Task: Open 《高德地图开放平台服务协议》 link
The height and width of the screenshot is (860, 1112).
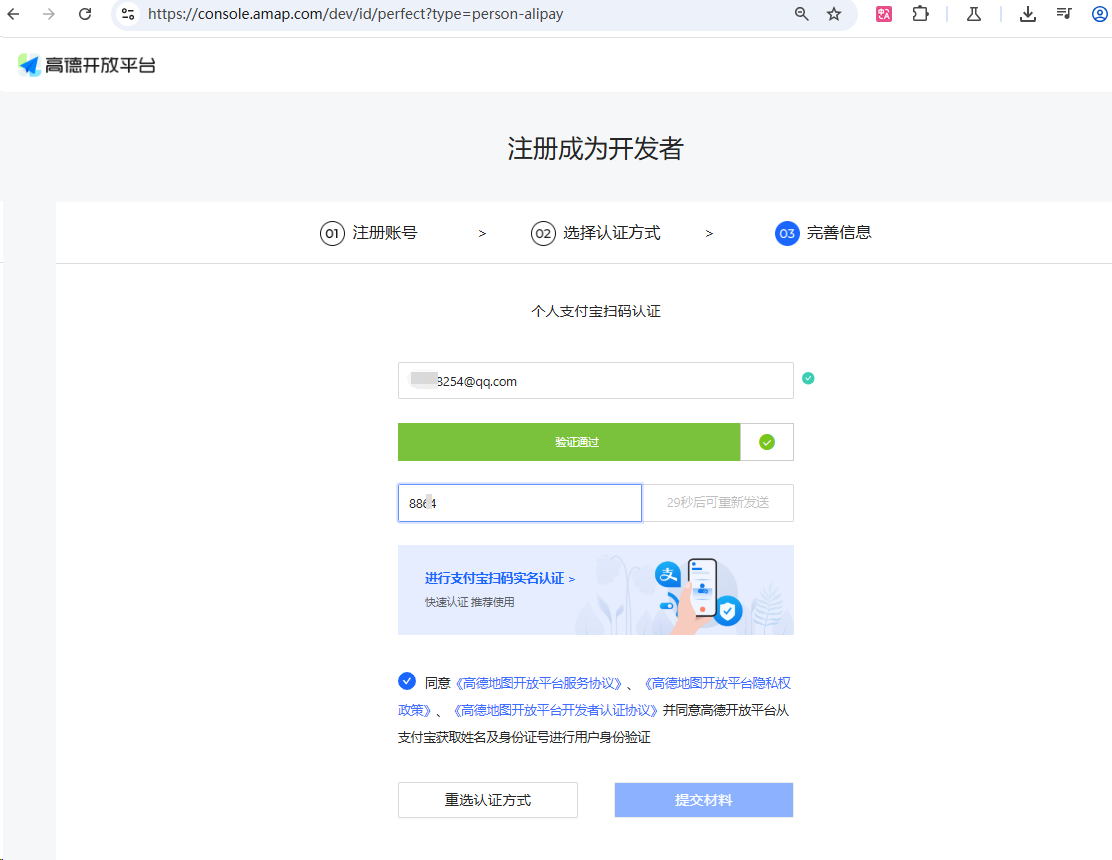Action: coord(540,683)
